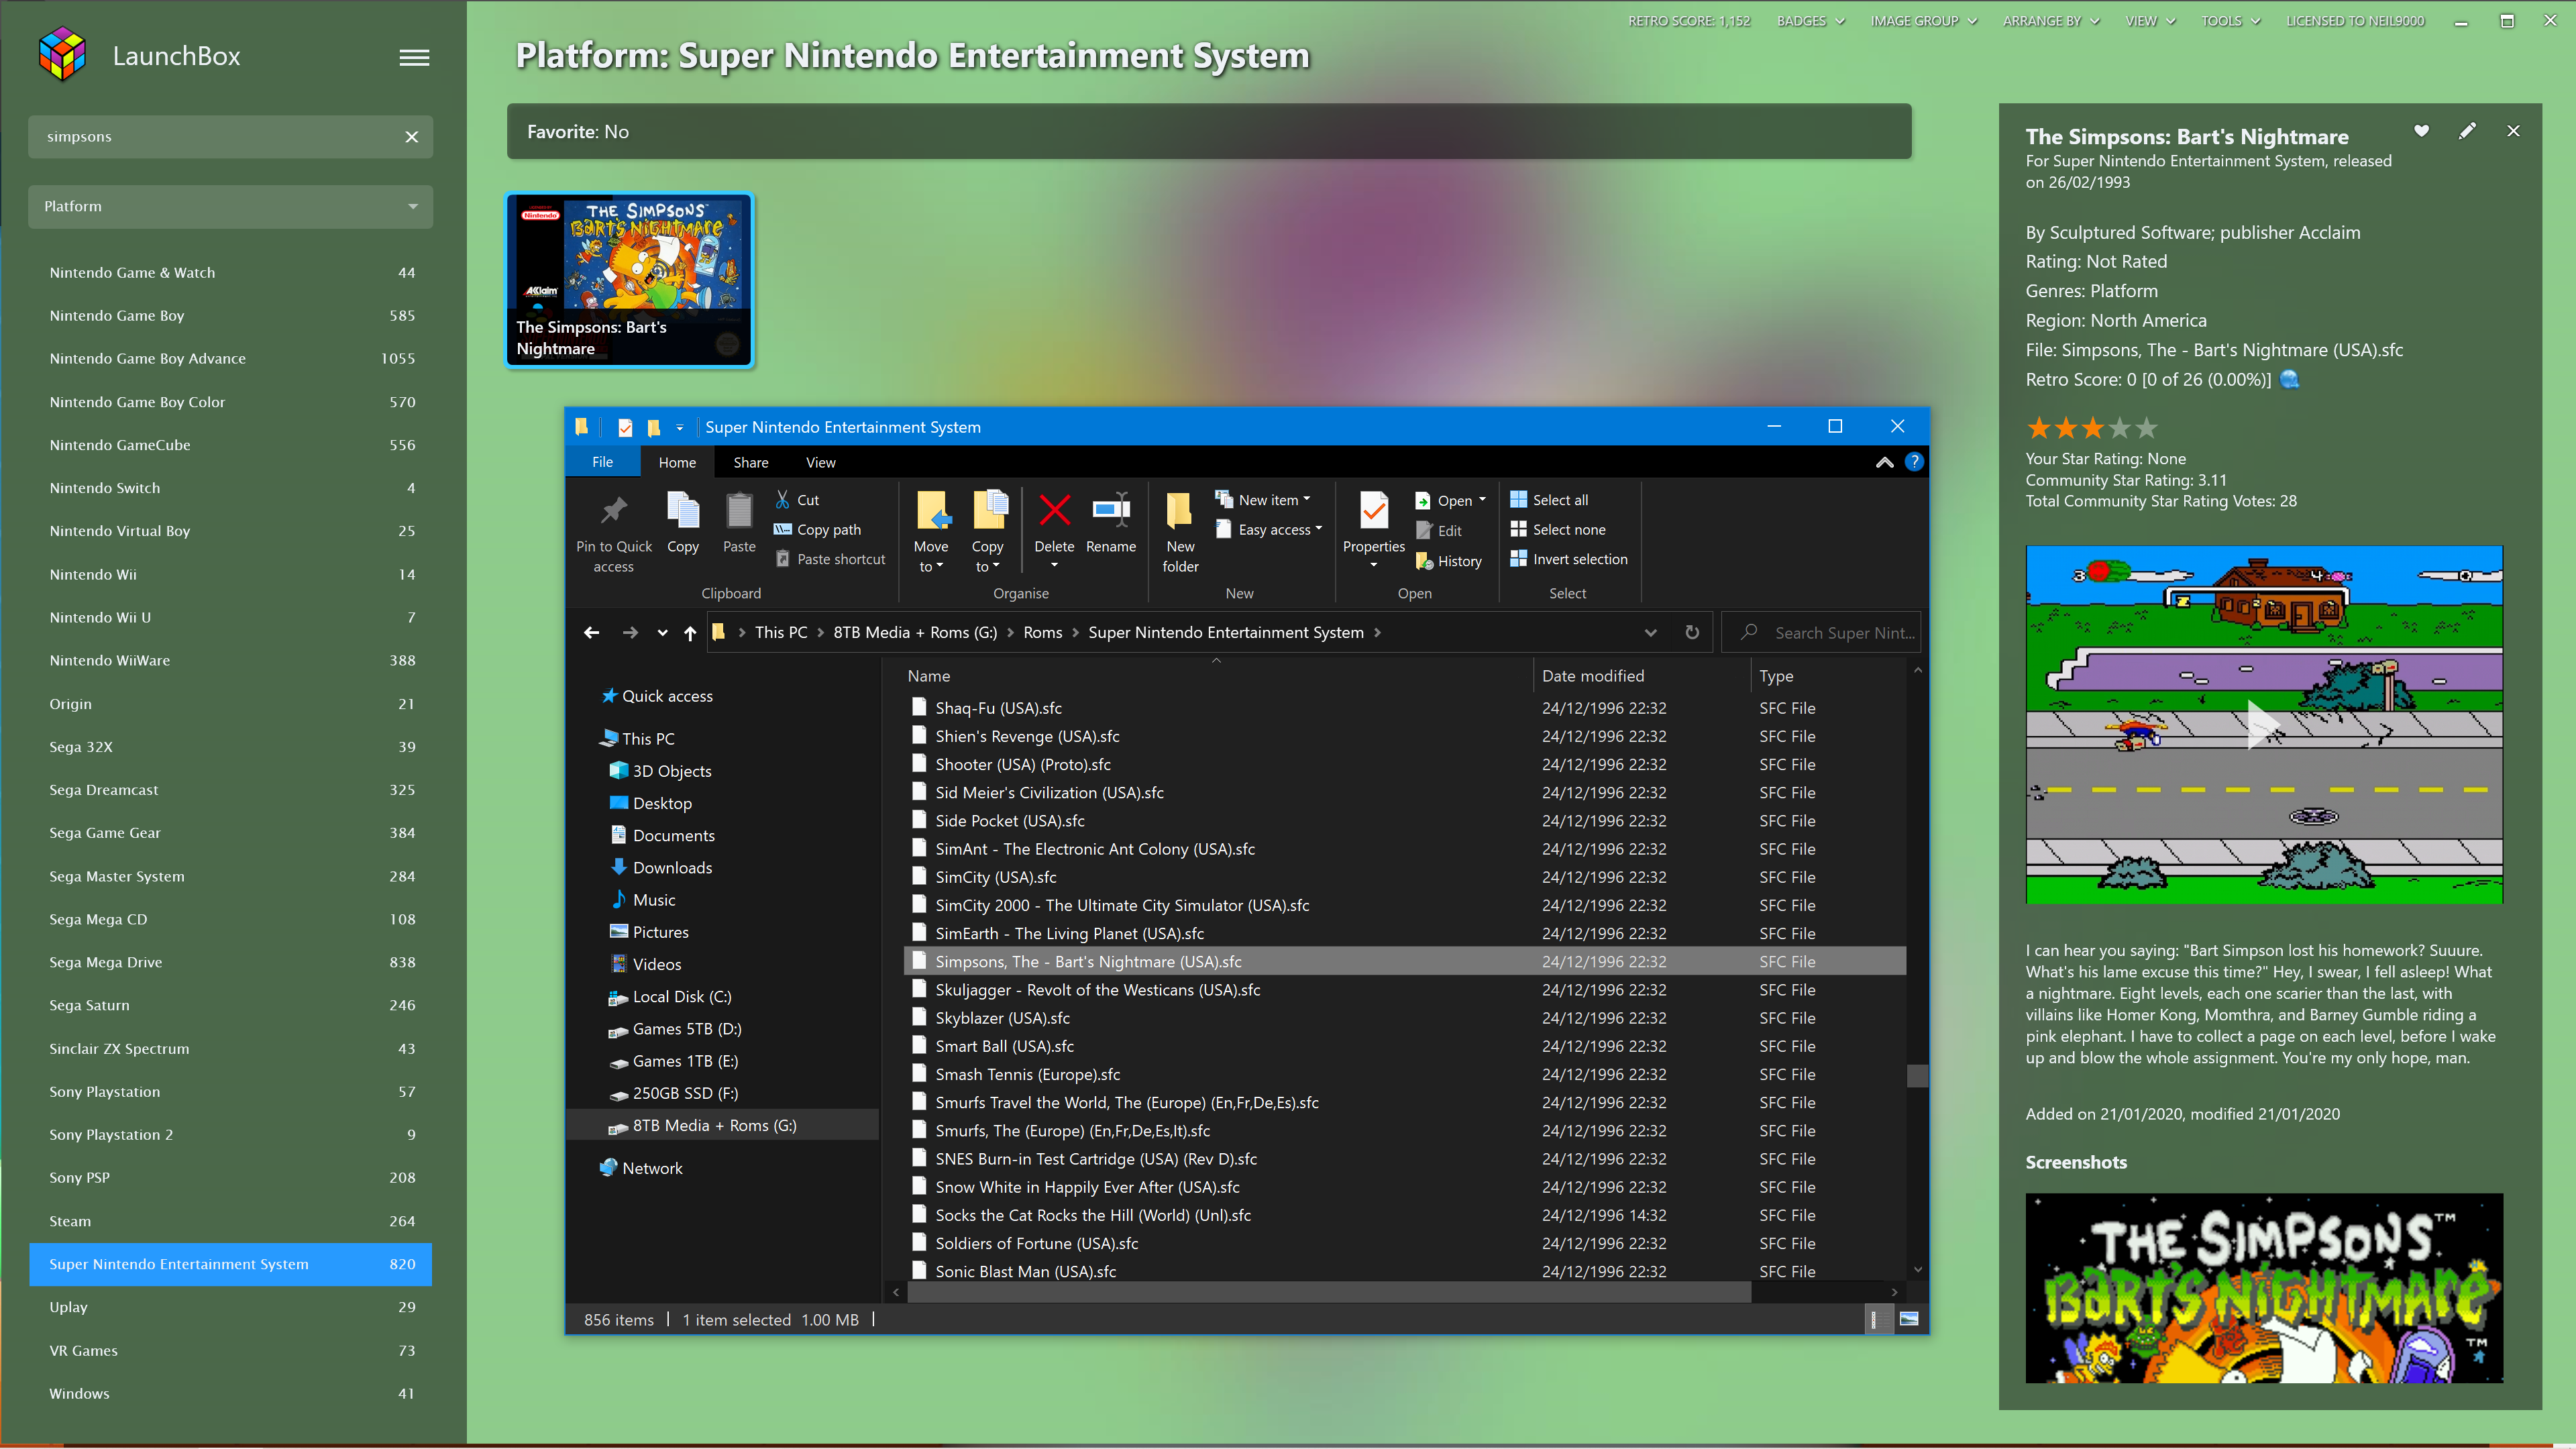Collapse the Explorer ribbon

1884,462
